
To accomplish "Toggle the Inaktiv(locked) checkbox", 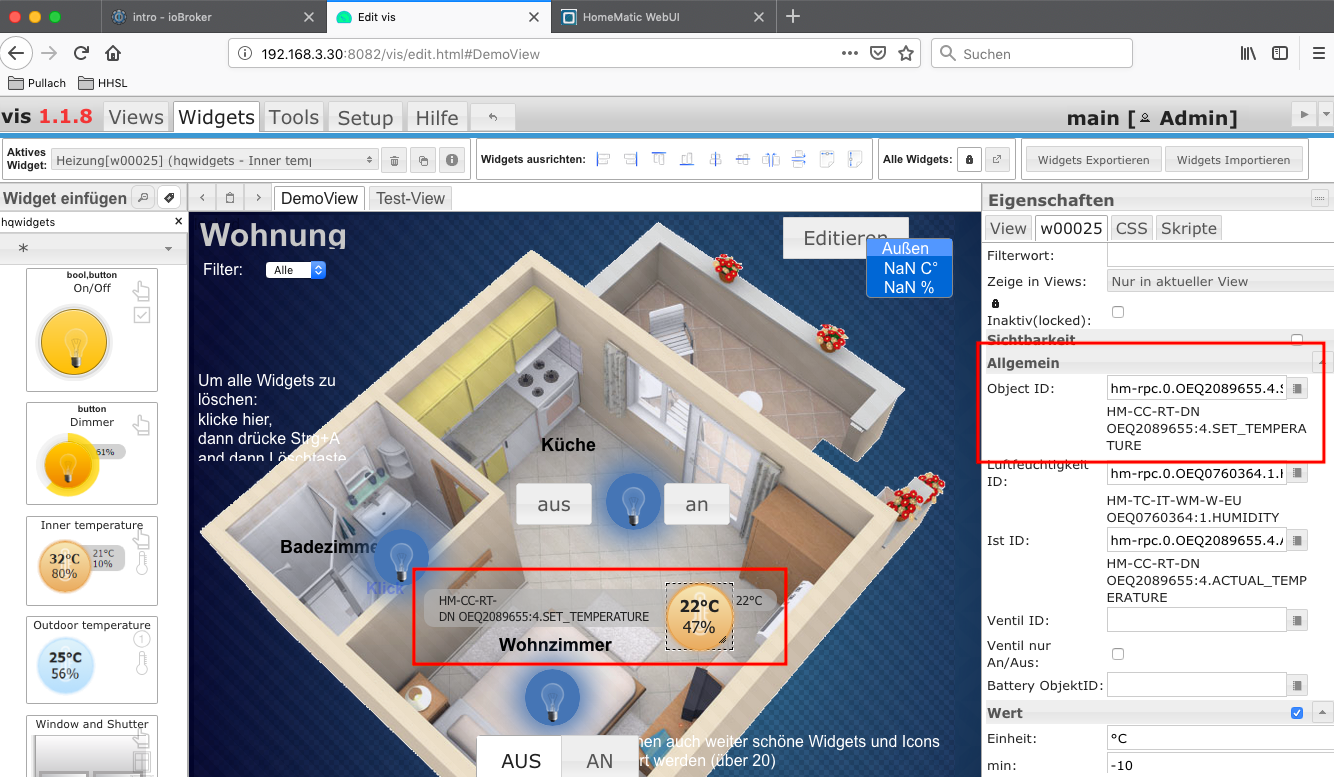I will pyautogui.click(x=1118, y=312).
